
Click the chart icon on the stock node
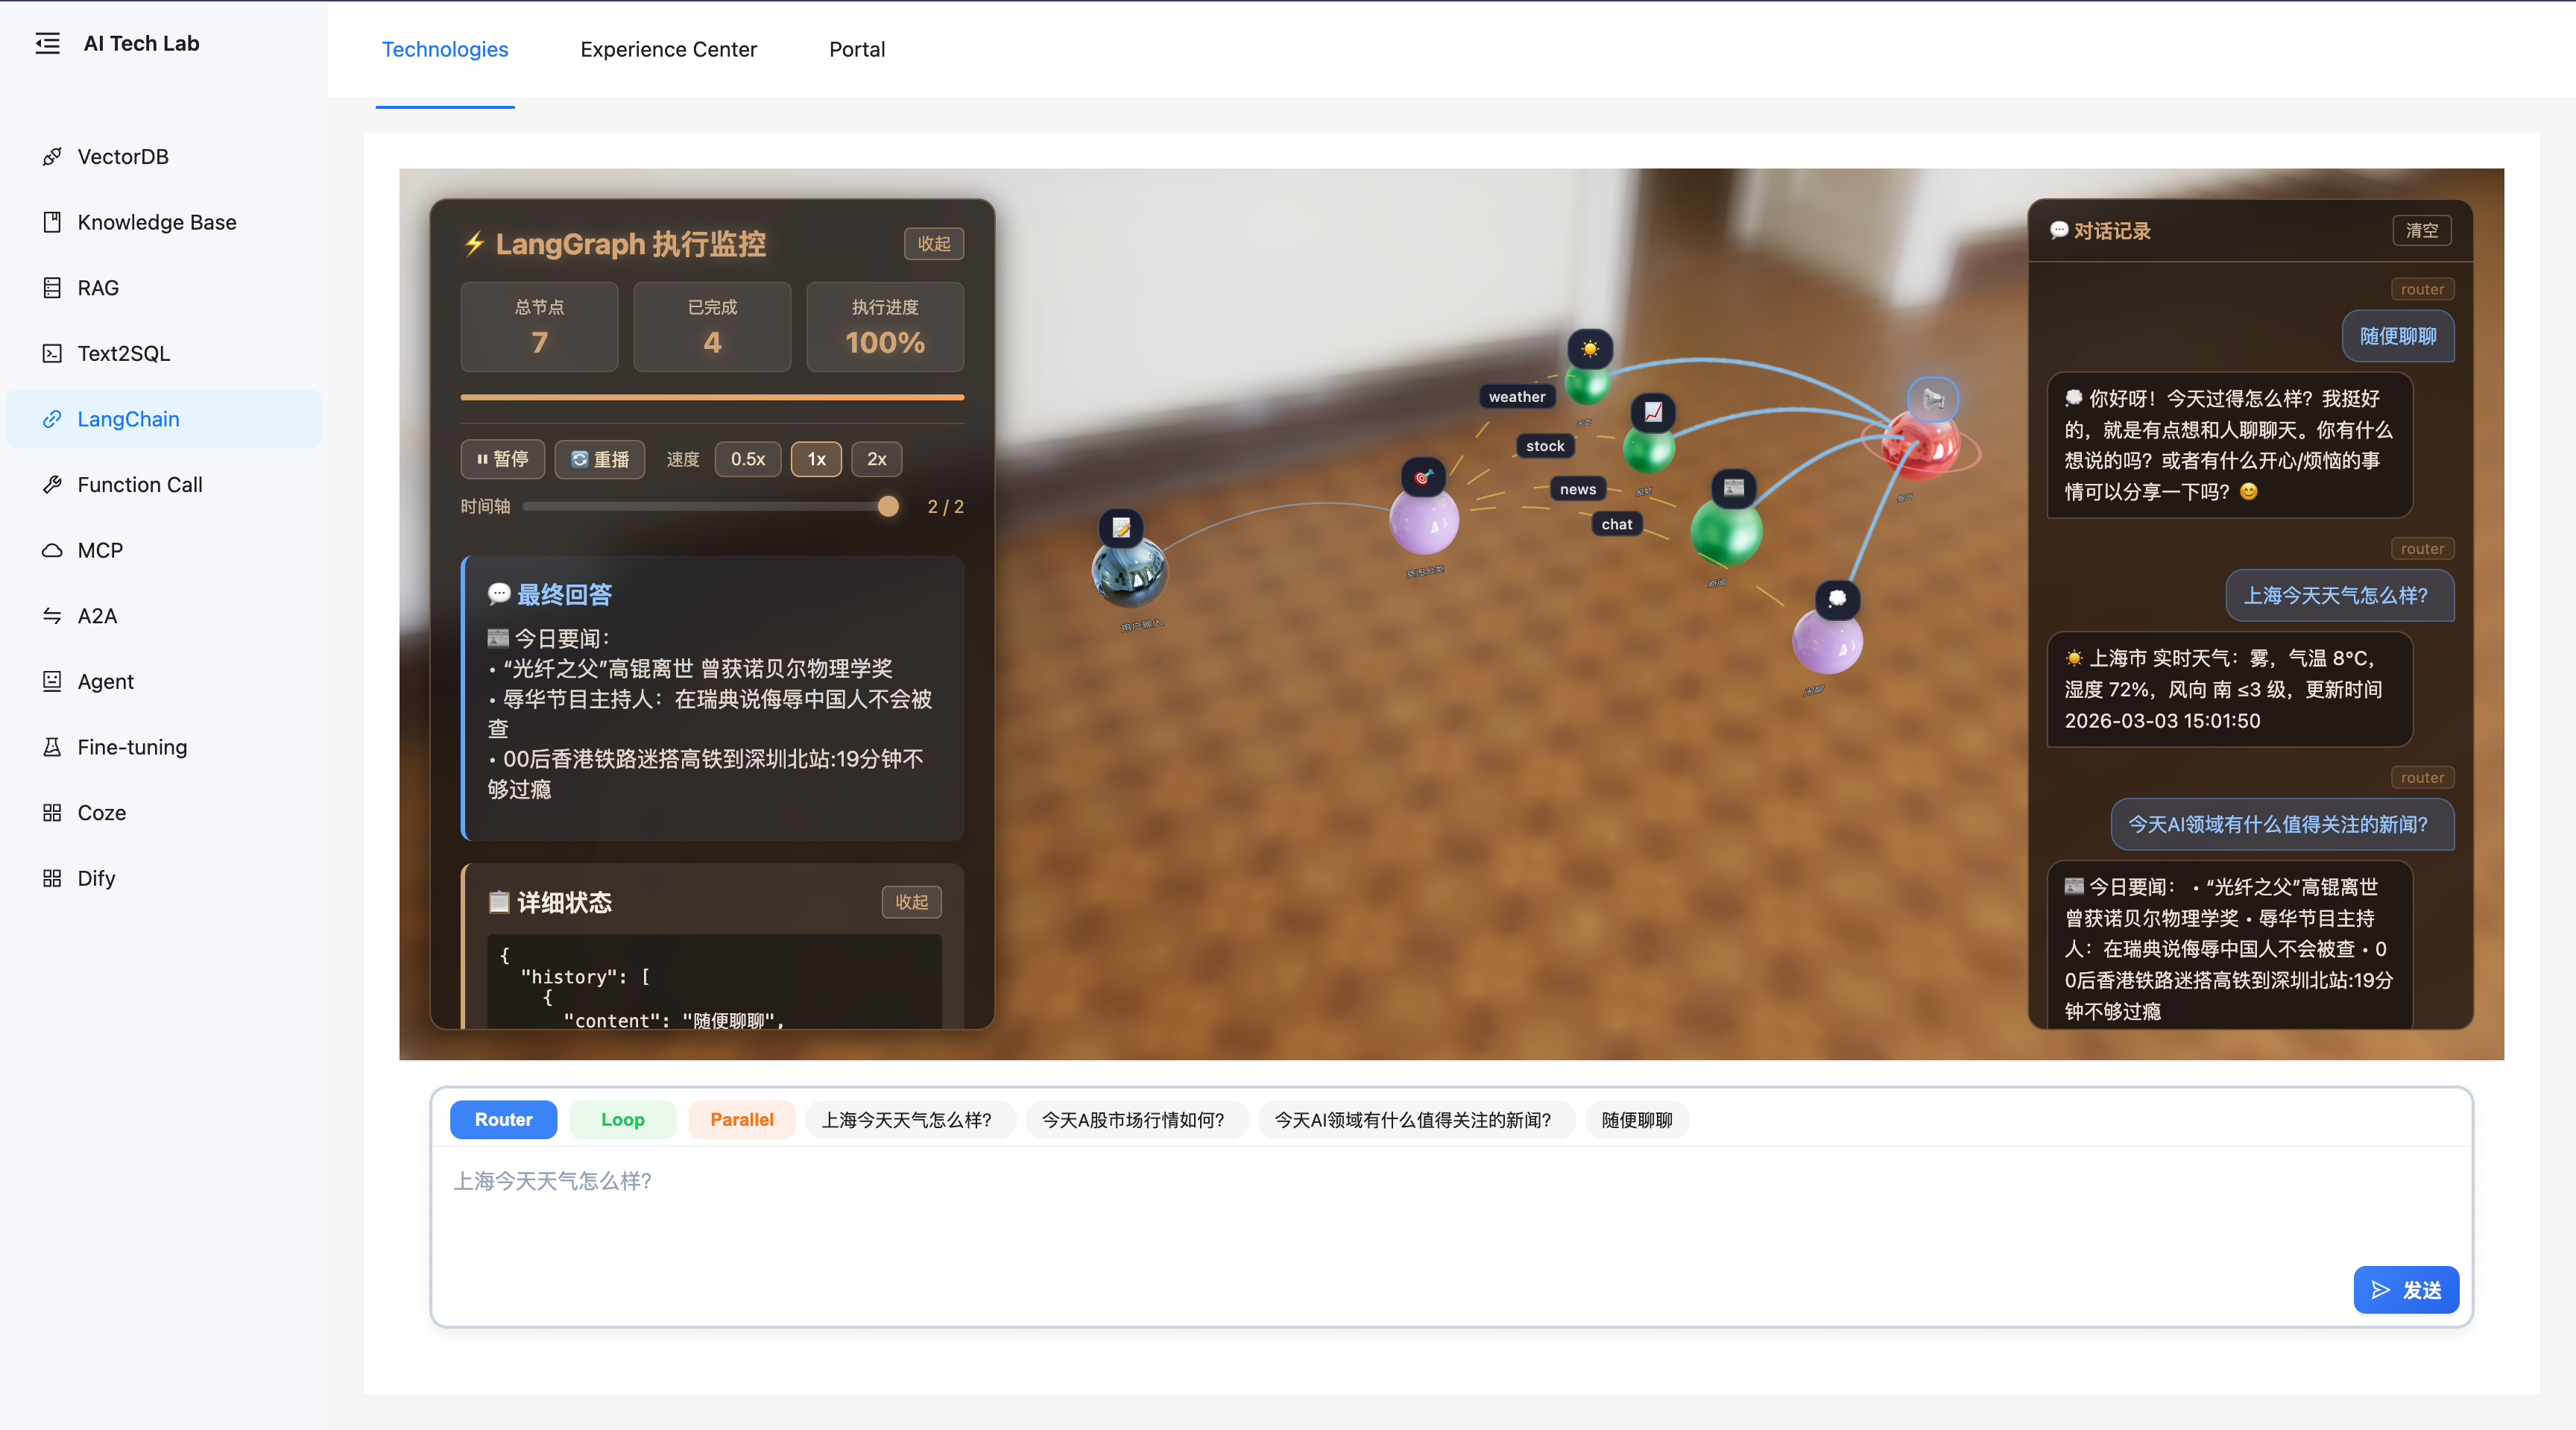point(1653,412)
